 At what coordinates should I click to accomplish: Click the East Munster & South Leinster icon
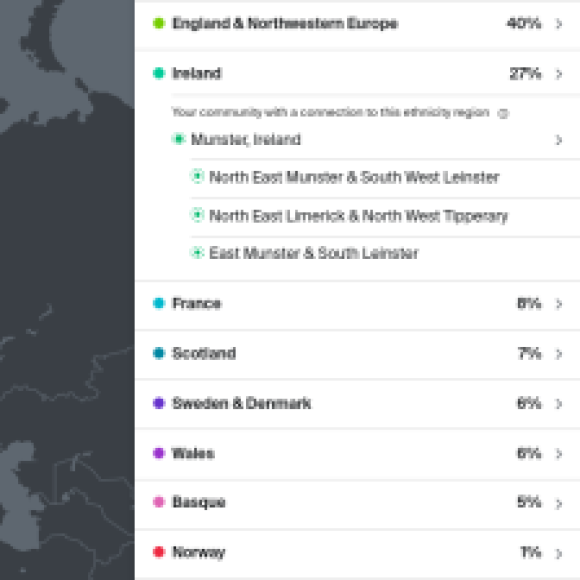coord(197,253)
